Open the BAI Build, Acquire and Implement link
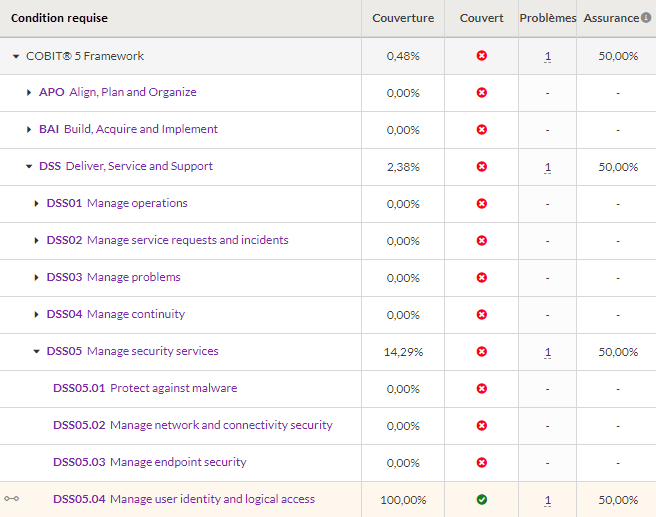Image resolution: width=656 pixels, height=517 pixels. (128, 129)
